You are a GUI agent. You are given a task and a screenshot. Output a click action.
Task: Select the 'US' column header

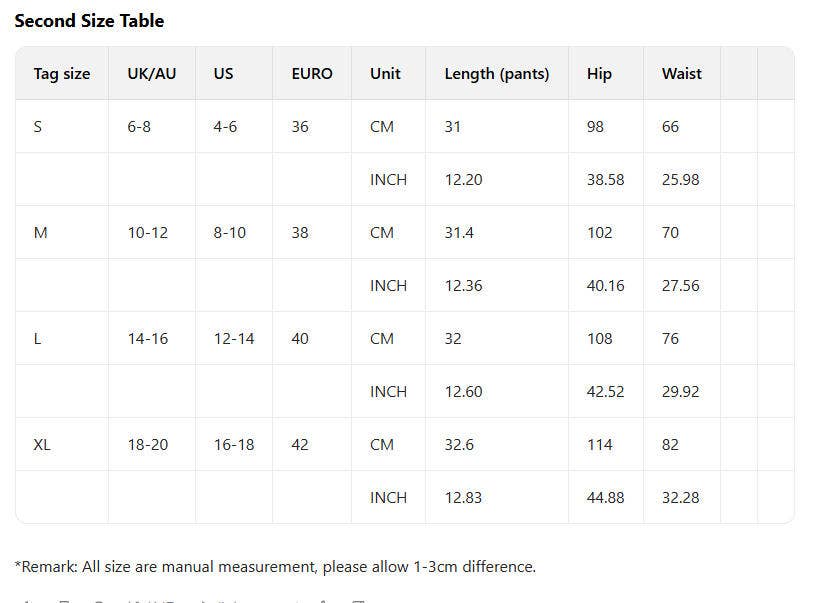pyautogui.click(x=223, y=74)
